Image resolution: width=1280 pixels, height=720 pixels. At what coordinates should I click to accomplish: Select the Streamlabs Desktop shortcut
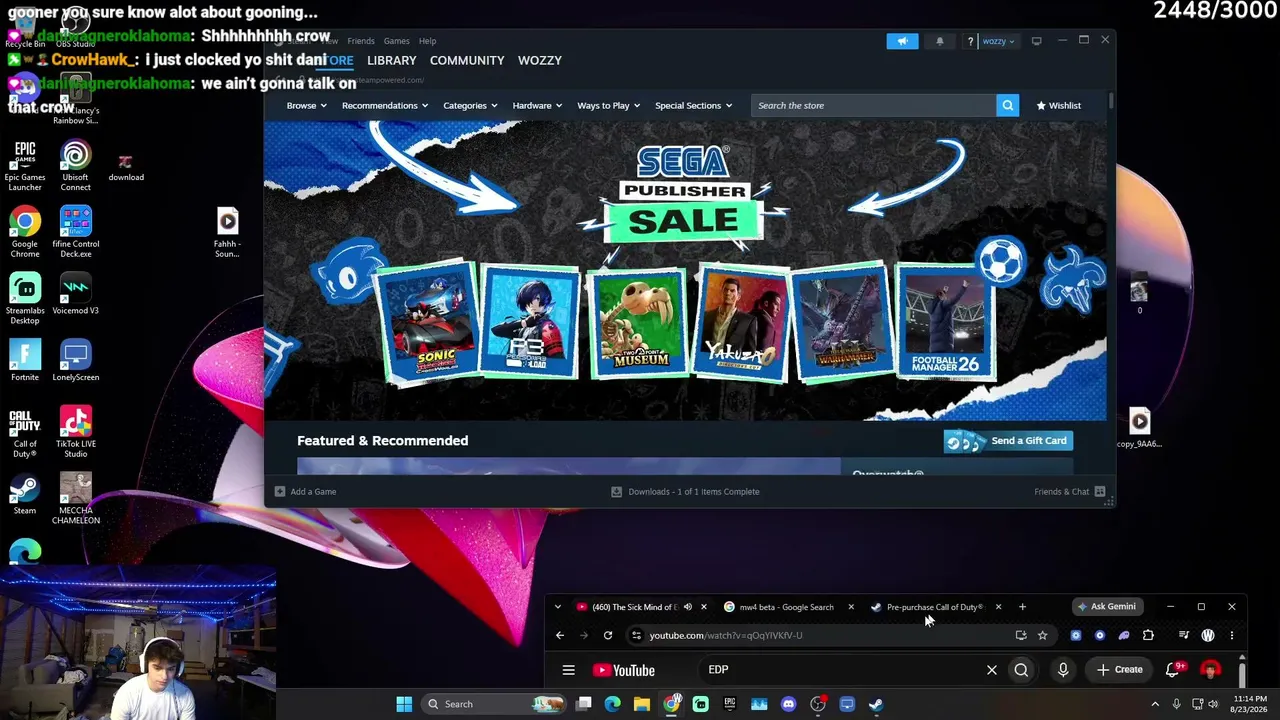point(25,299)
